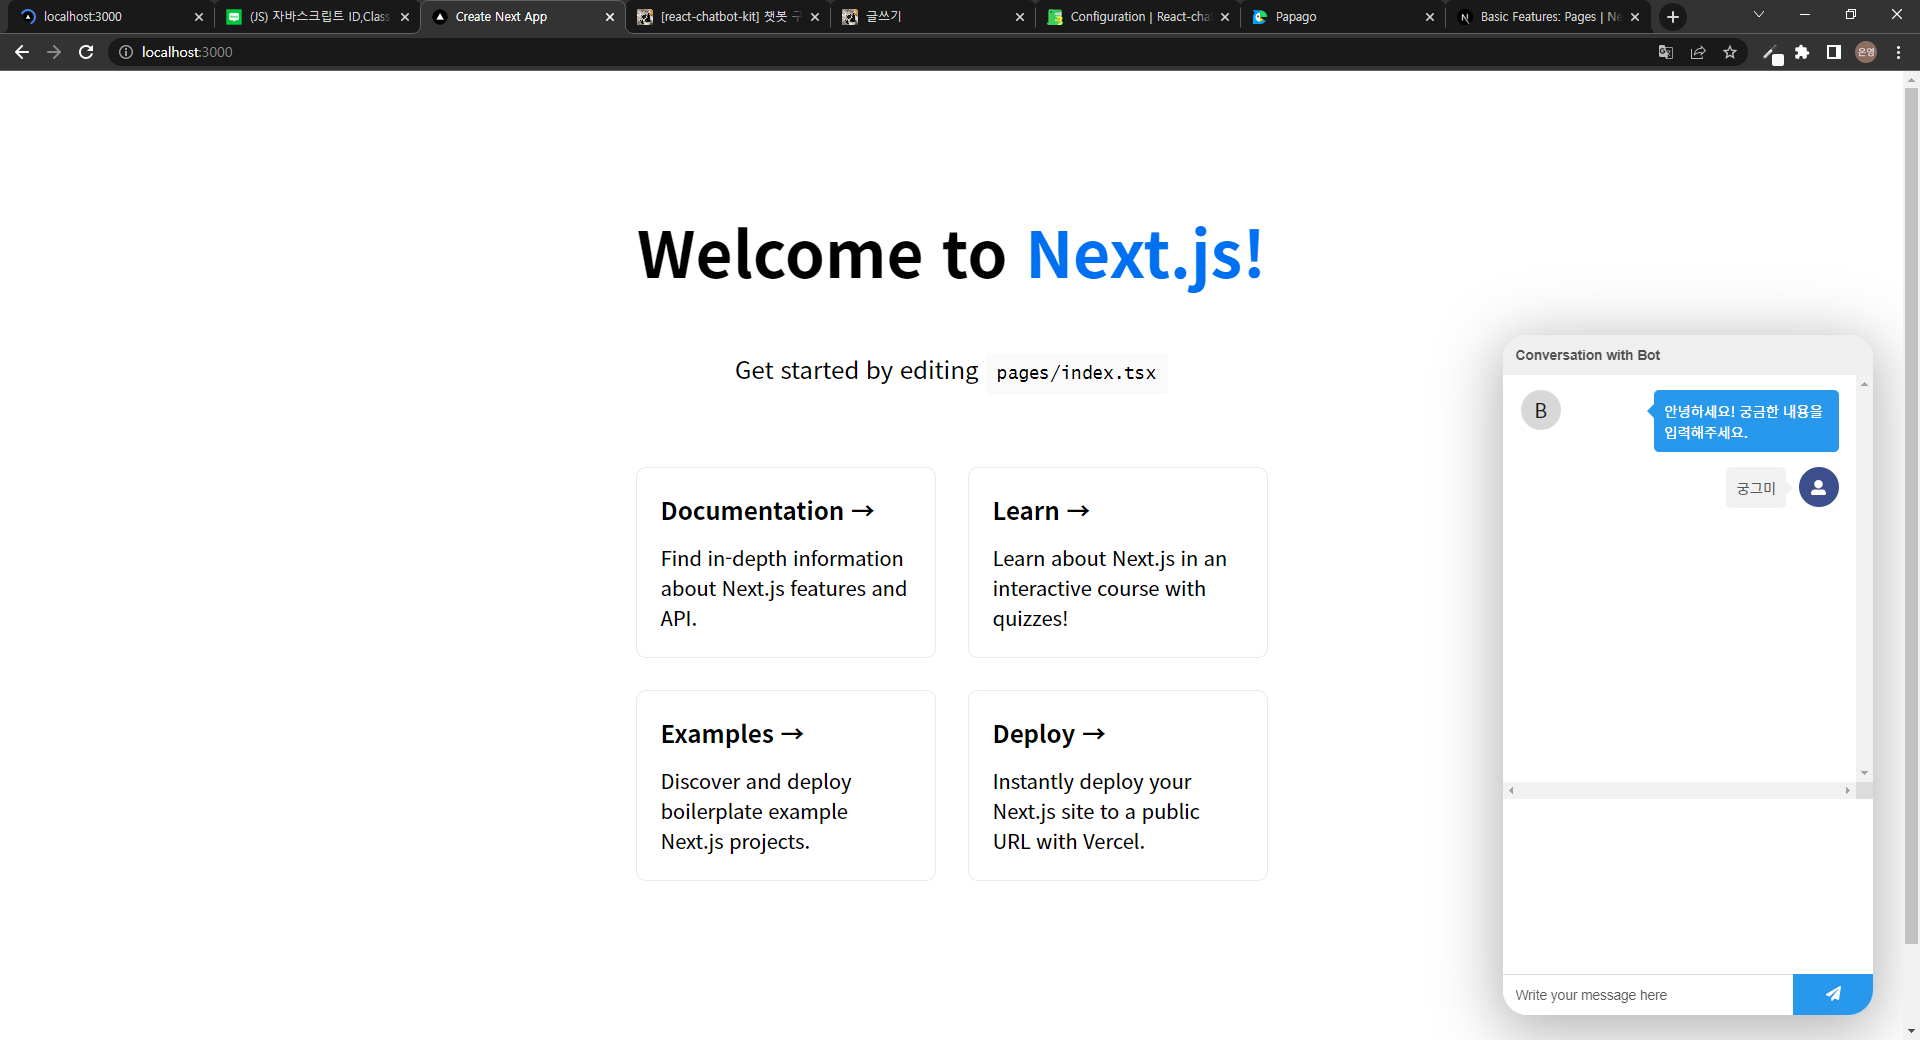Open the Chrome three-dot menu
The image size is (1920, 1040).
click(1898, 52)
